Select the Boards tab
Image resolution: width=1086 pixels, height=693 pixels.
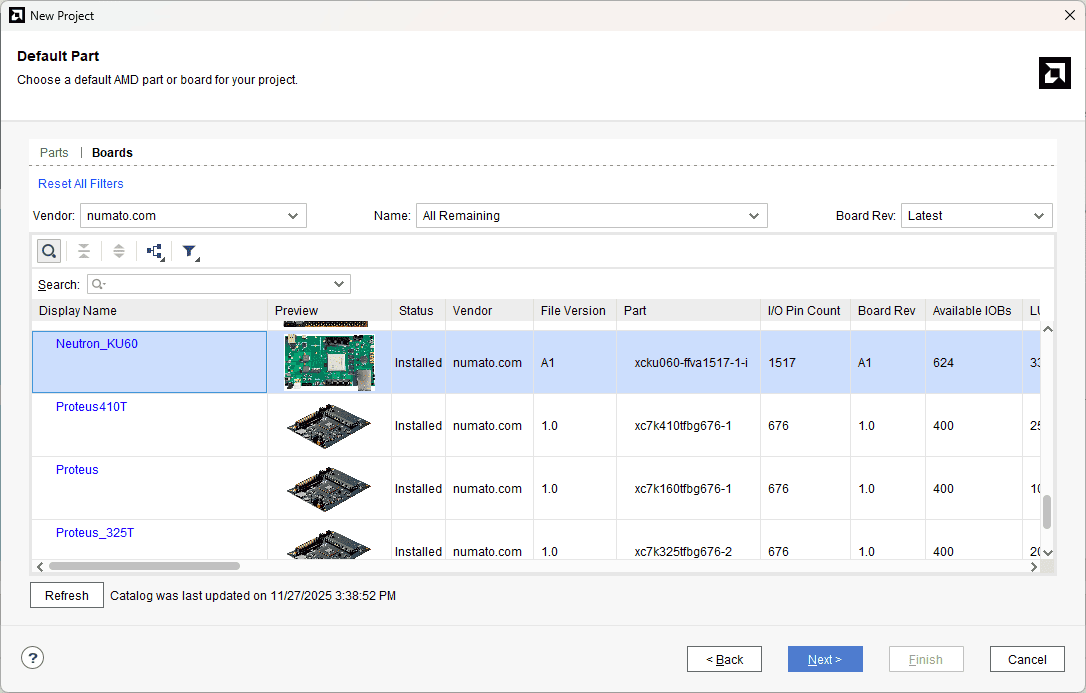click(x=112, y=153)
